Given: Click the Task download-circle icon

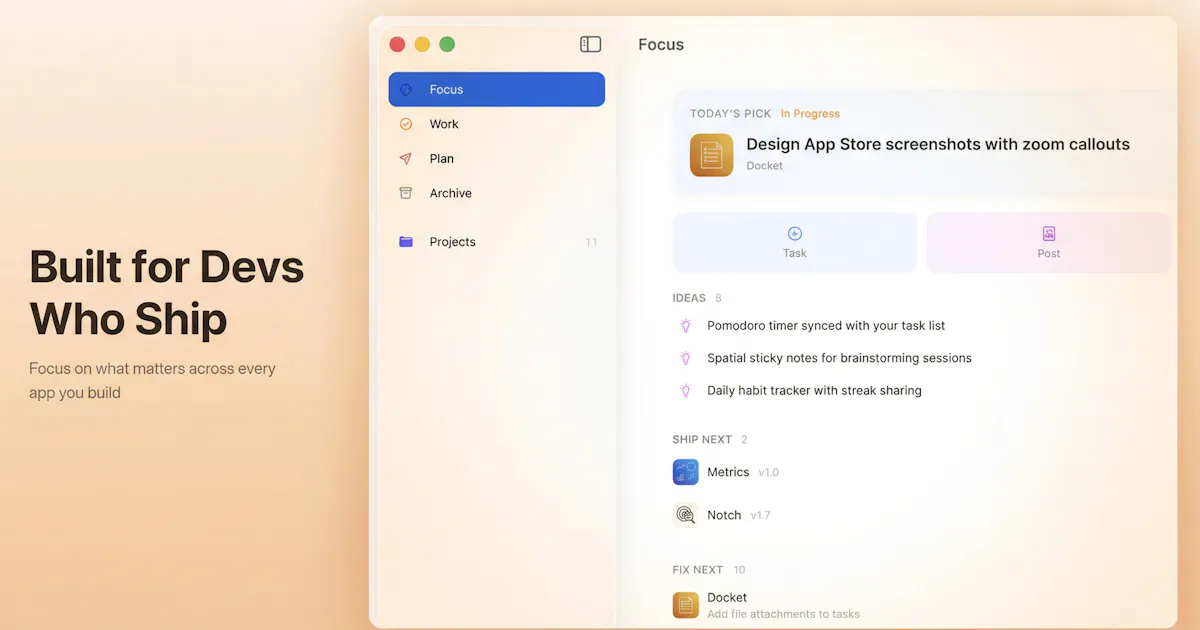Looking at the screenshot, I should 795,233.
